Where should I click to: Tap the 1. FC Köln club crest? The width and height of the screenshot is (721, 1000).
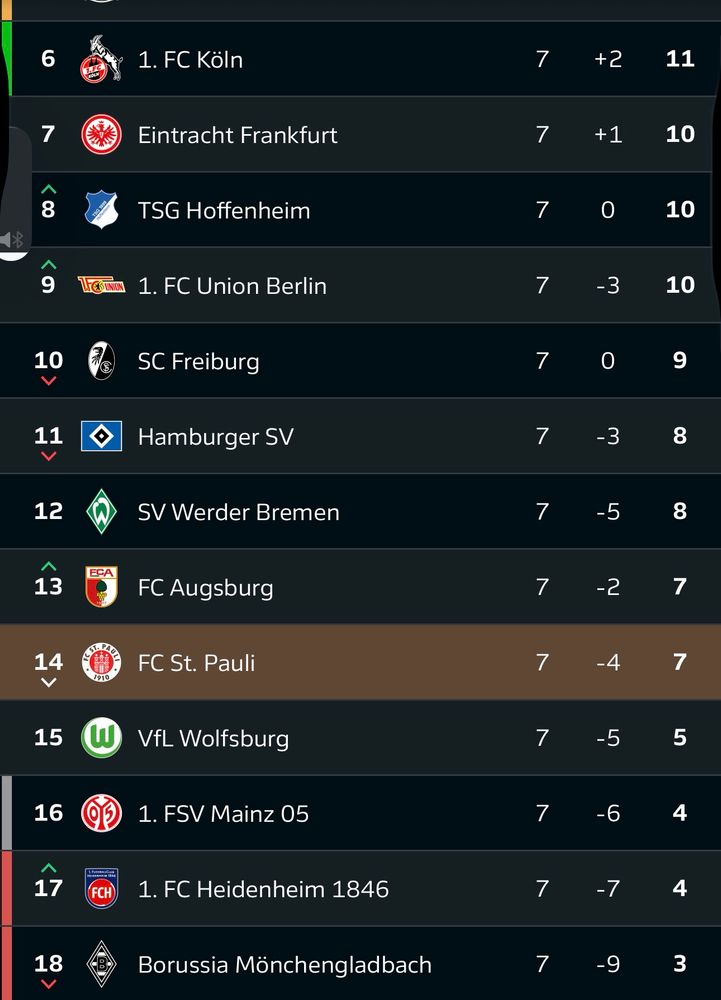(x=101, y=59)
